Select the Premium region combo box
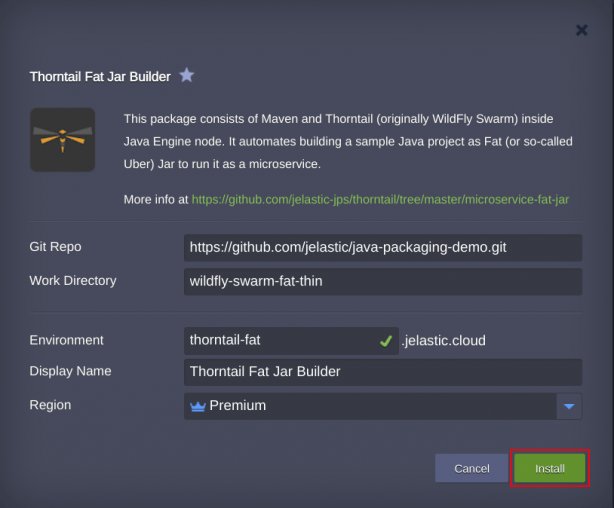This screenshot has width=614, height=508. point(383,406)
